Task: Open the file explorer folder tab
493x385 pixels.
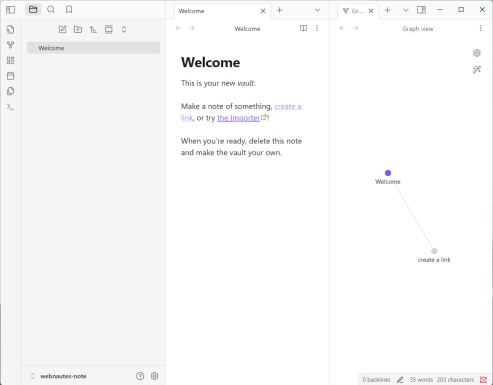Action: (33, 10)
